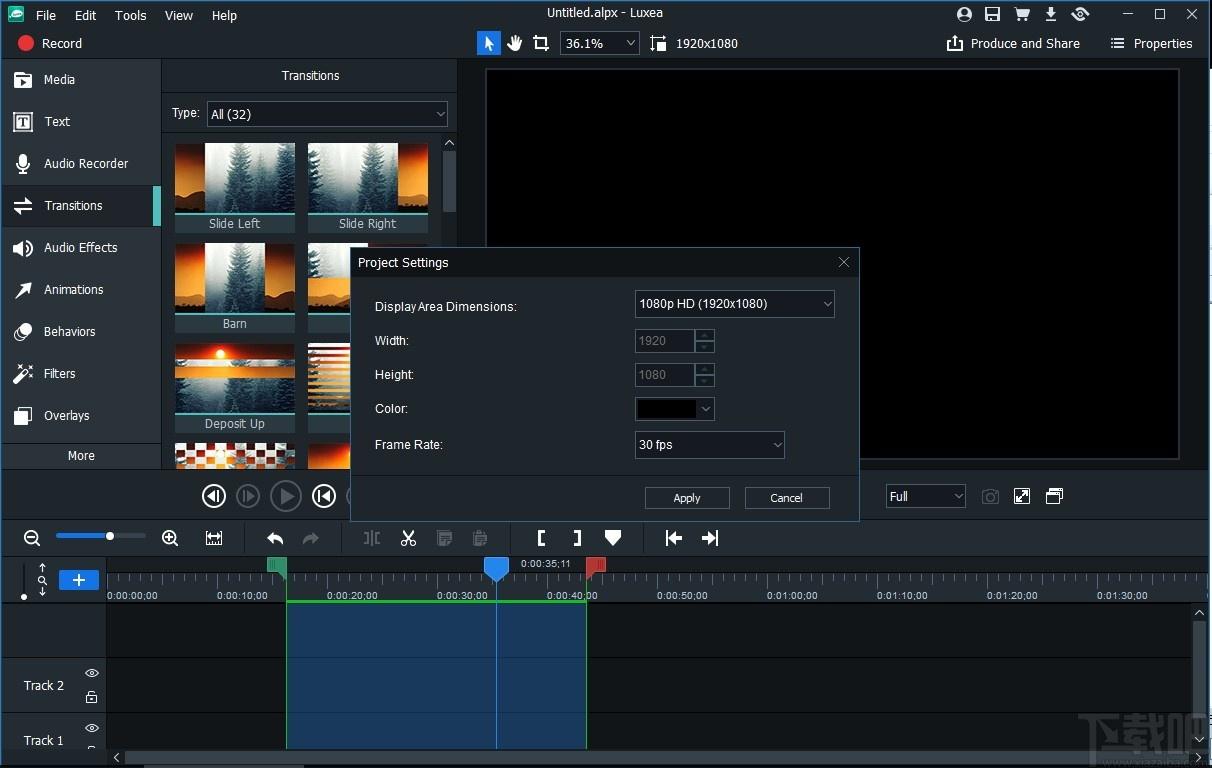Click Apply in Project Settings
This screenshot has width=1212, height=768.
[687, 498]
